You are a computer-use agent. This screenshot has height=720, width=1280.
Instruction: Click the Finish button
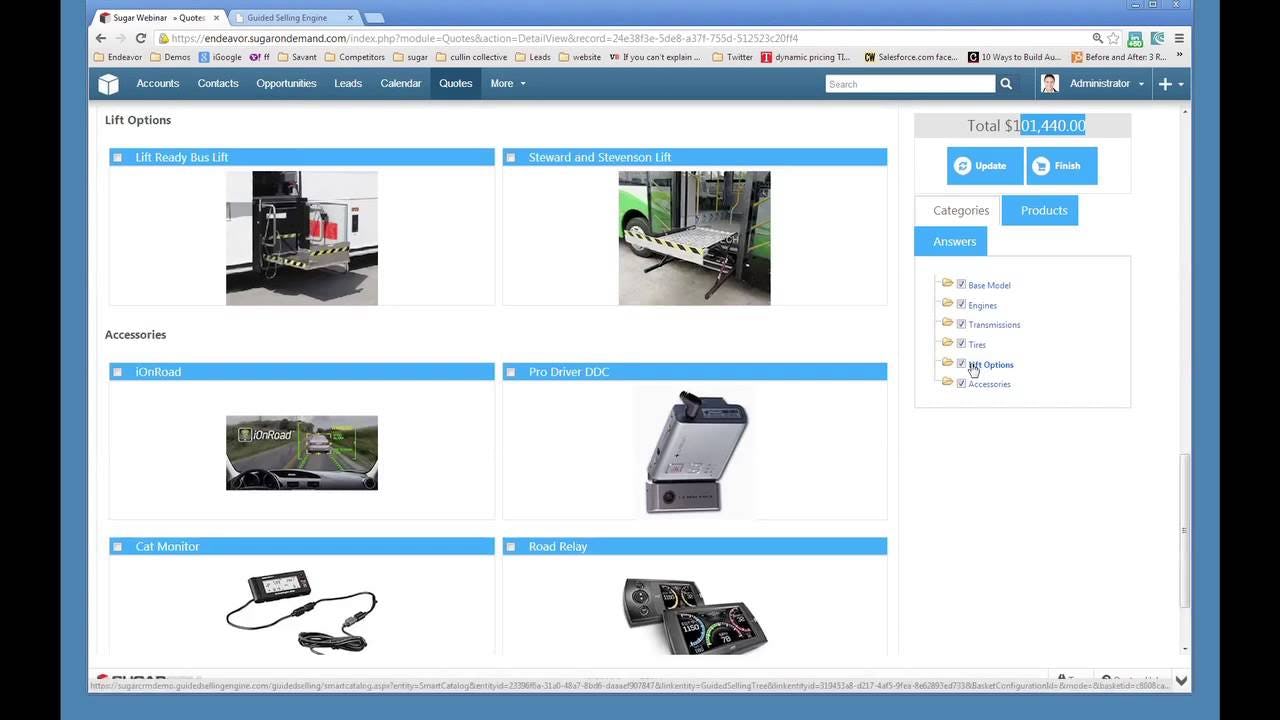(1062, 165)
